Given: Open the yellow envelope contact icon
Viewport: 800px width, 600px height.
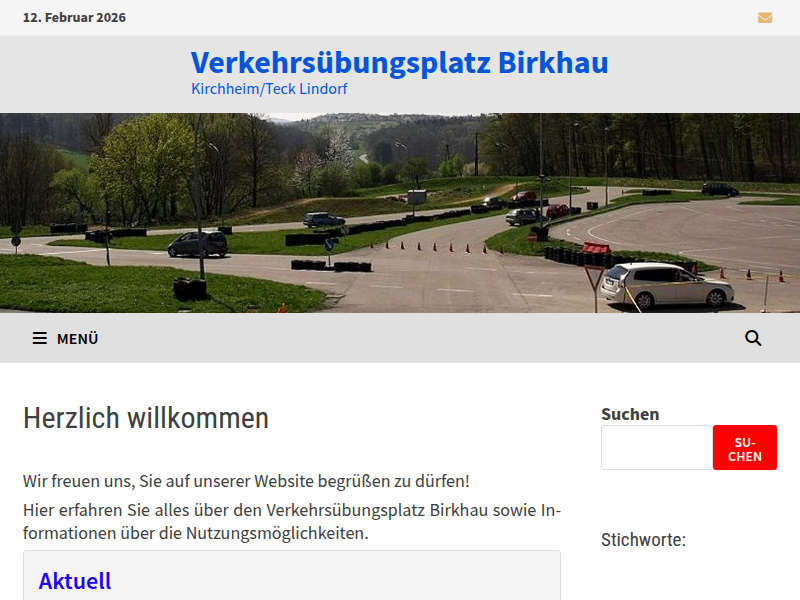Looking at the screenshot, I should (765, 17).
